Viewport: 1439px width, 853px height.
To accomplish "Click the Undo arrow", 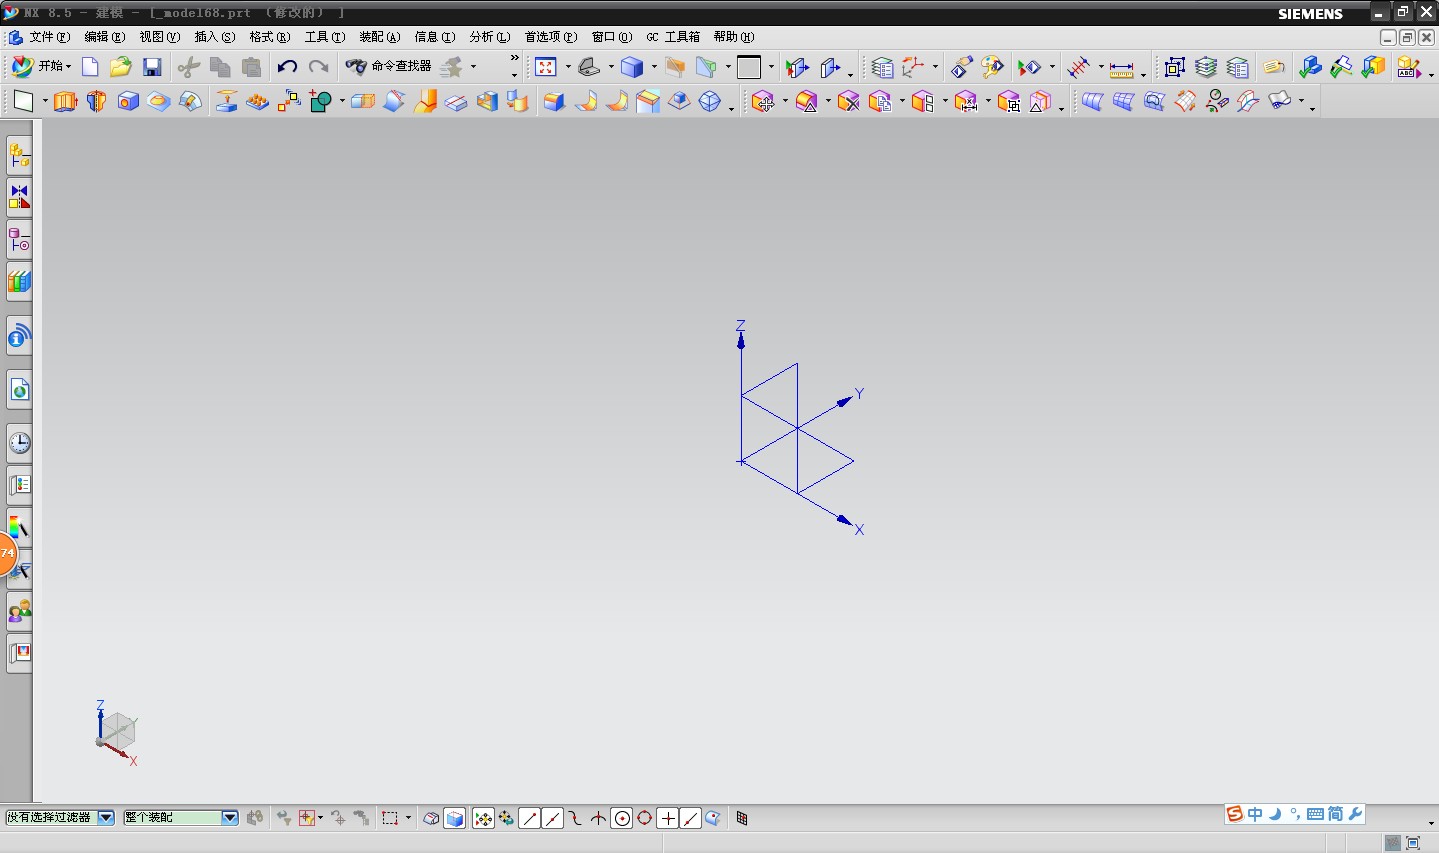I will click(287, 67).
